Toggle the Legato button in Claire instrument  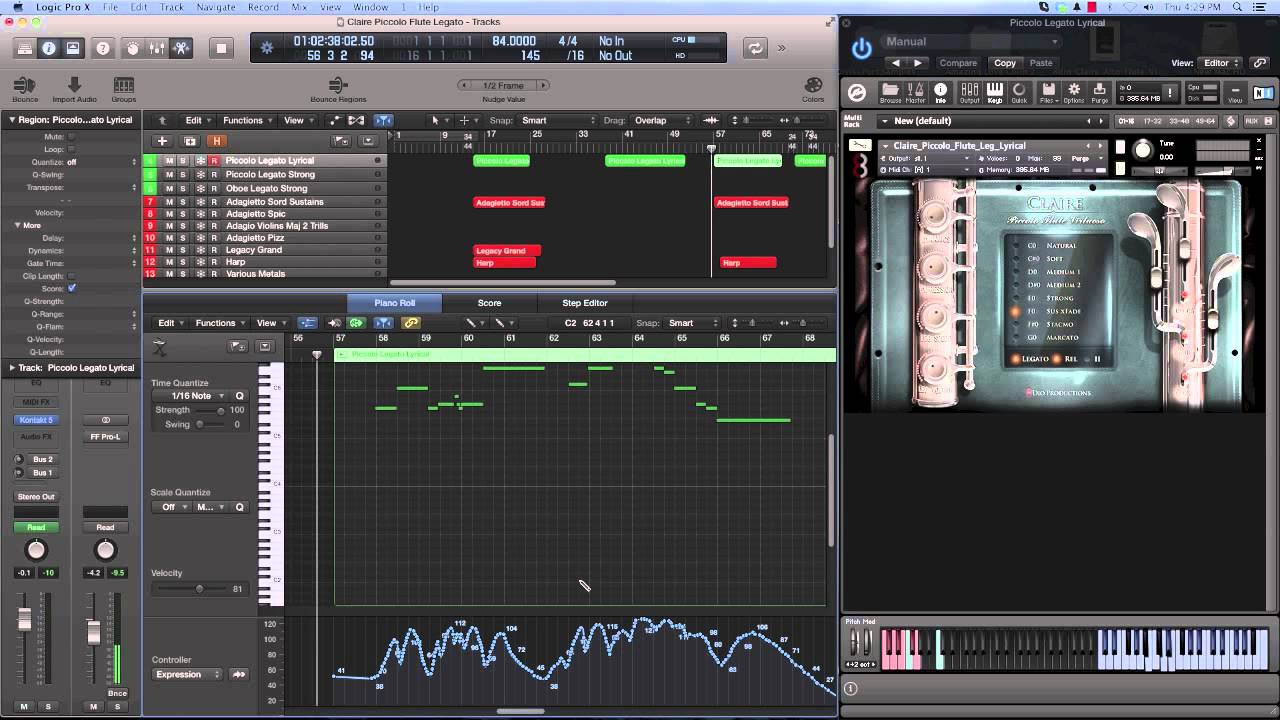1030,359
